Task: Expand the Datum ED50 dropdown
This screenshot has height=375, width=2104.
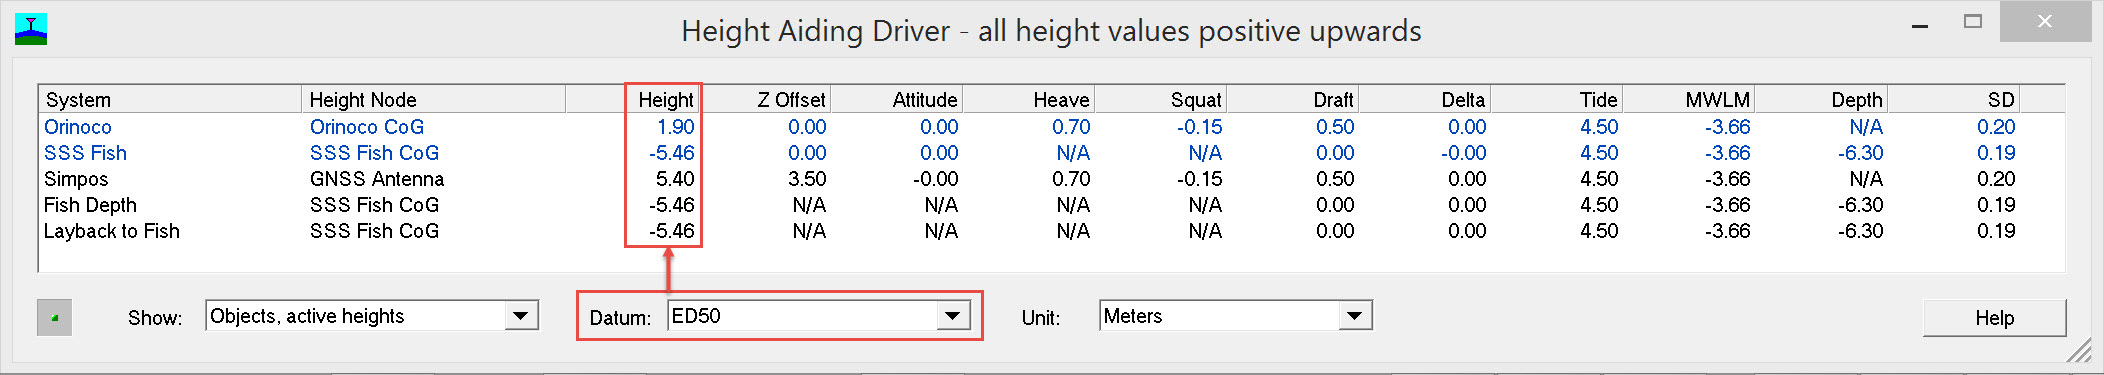Action: [953, 316]
